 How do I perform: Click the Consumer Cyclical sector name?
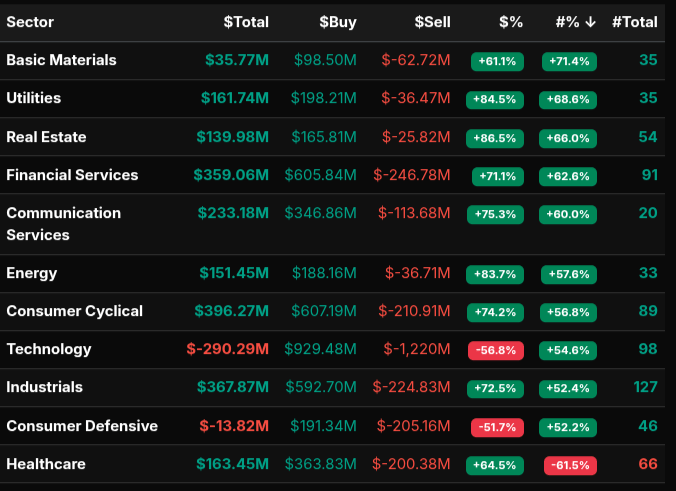pyautogui.click(x=74, y=311)
